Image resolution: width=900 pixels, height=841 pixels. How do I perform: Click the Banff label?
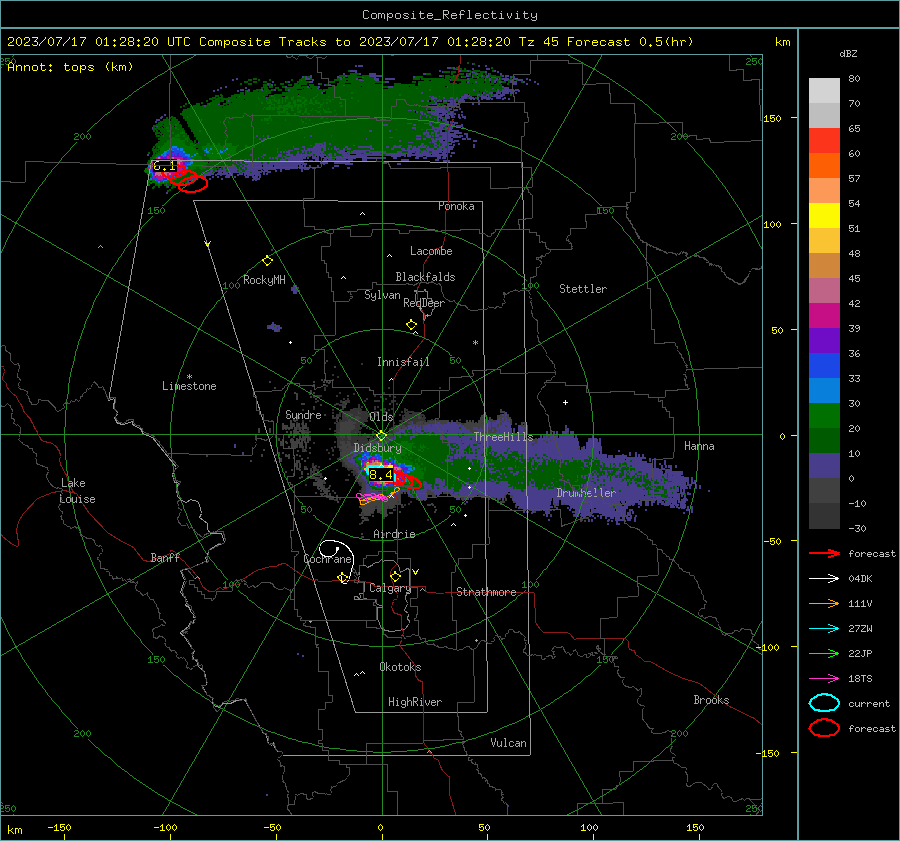(x=165, y=557)
